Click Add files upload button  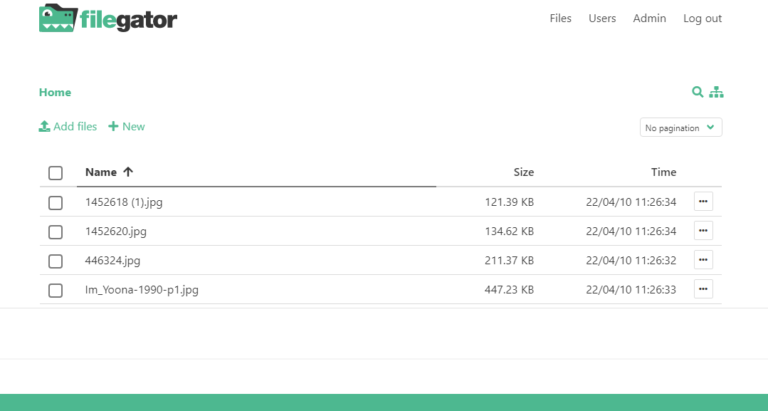click(x=68, y=126)
